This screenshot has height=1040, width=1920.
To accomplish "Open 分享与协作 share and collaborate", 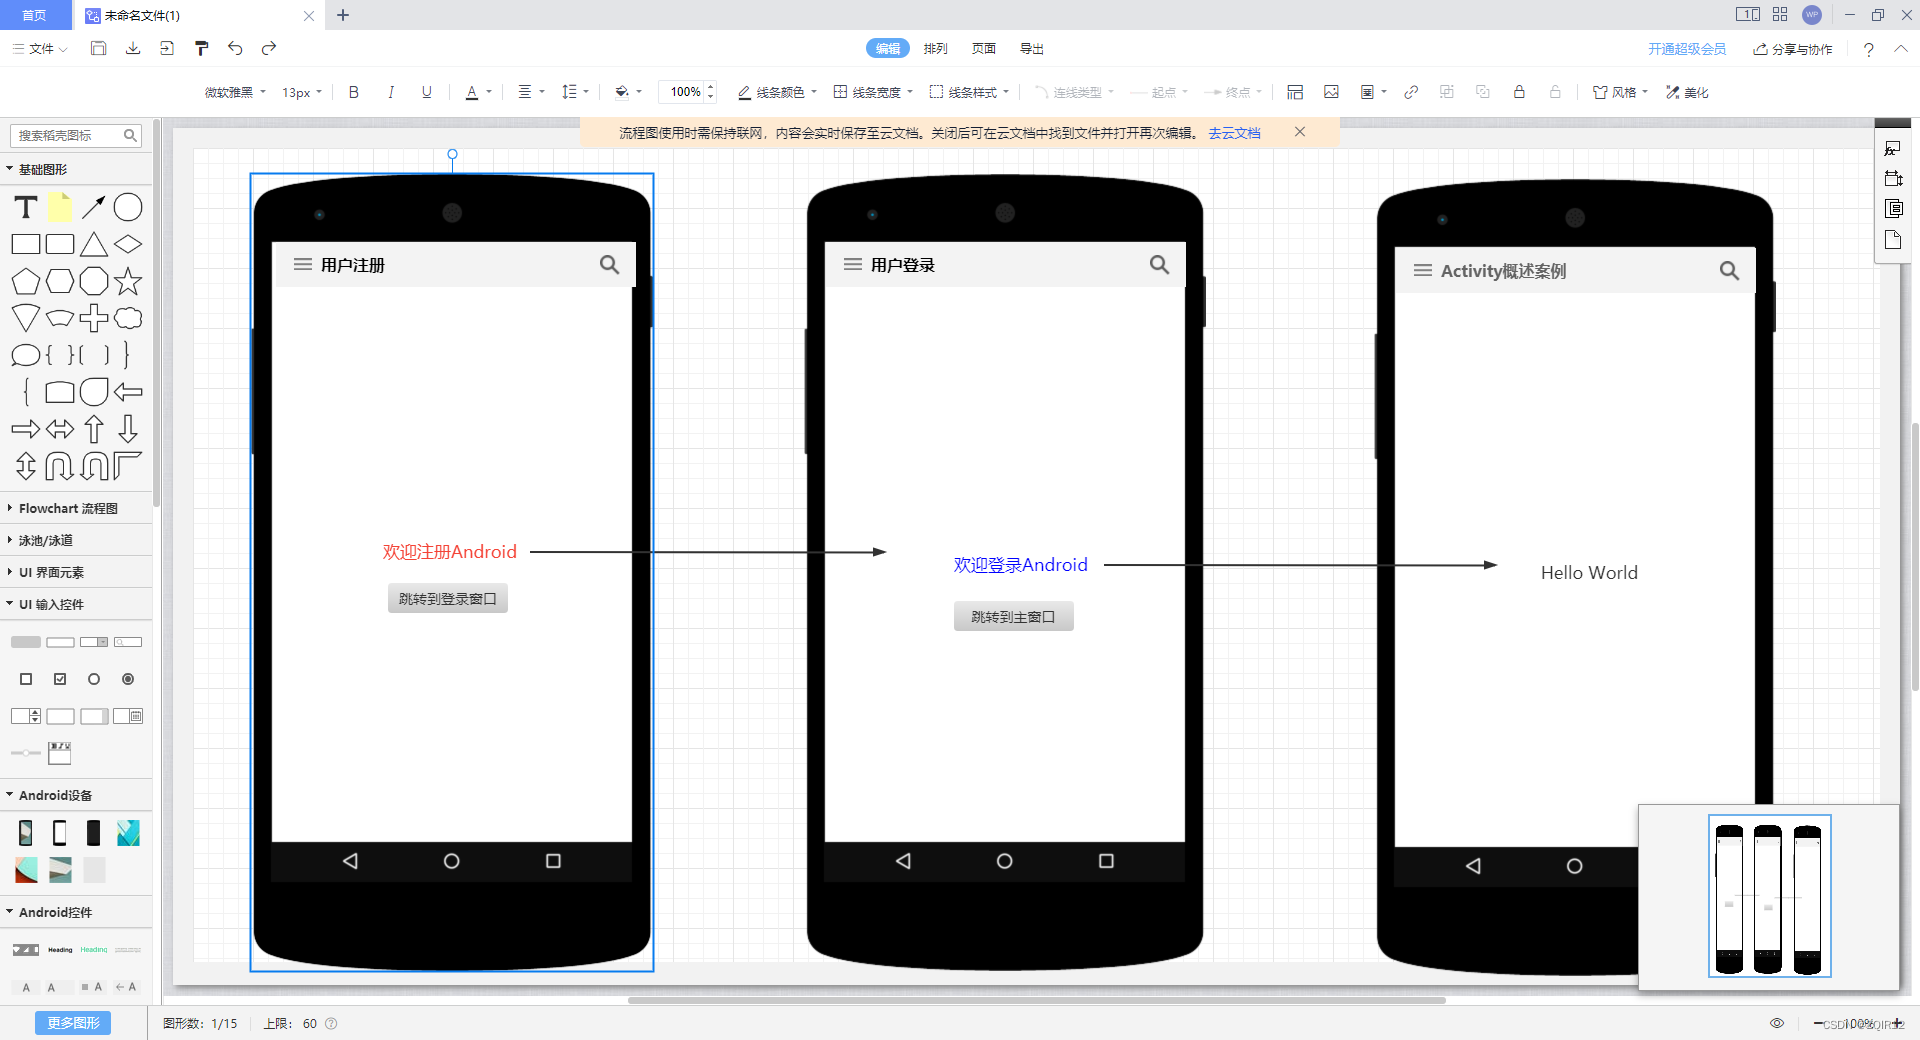I will point(1793,49).
